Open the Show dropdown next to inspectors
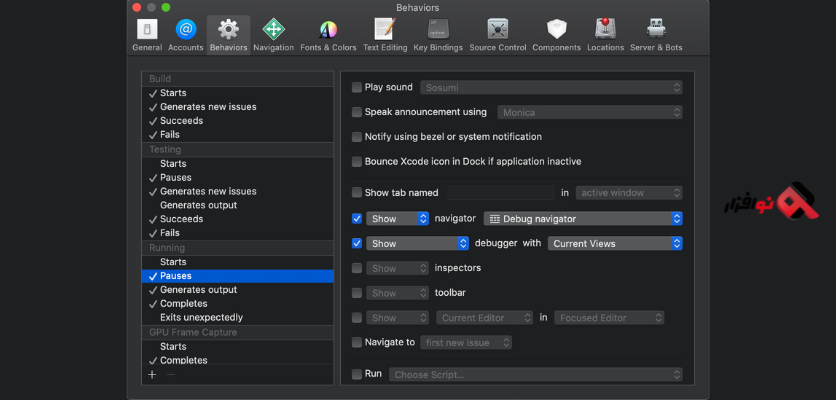This screenshot has height=400, width=836. pyautogui.click(x=397, y=268)
